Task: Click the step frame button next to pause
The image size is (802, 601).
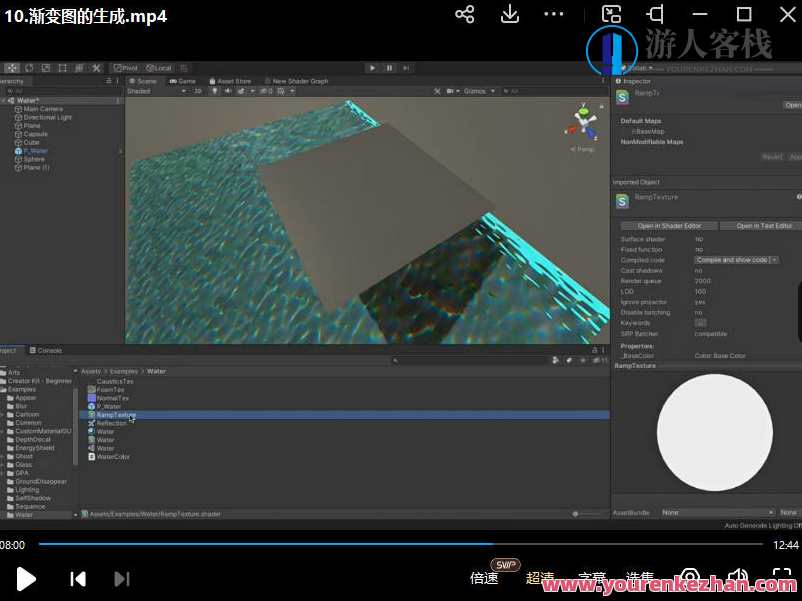Action: pos(405,68)
